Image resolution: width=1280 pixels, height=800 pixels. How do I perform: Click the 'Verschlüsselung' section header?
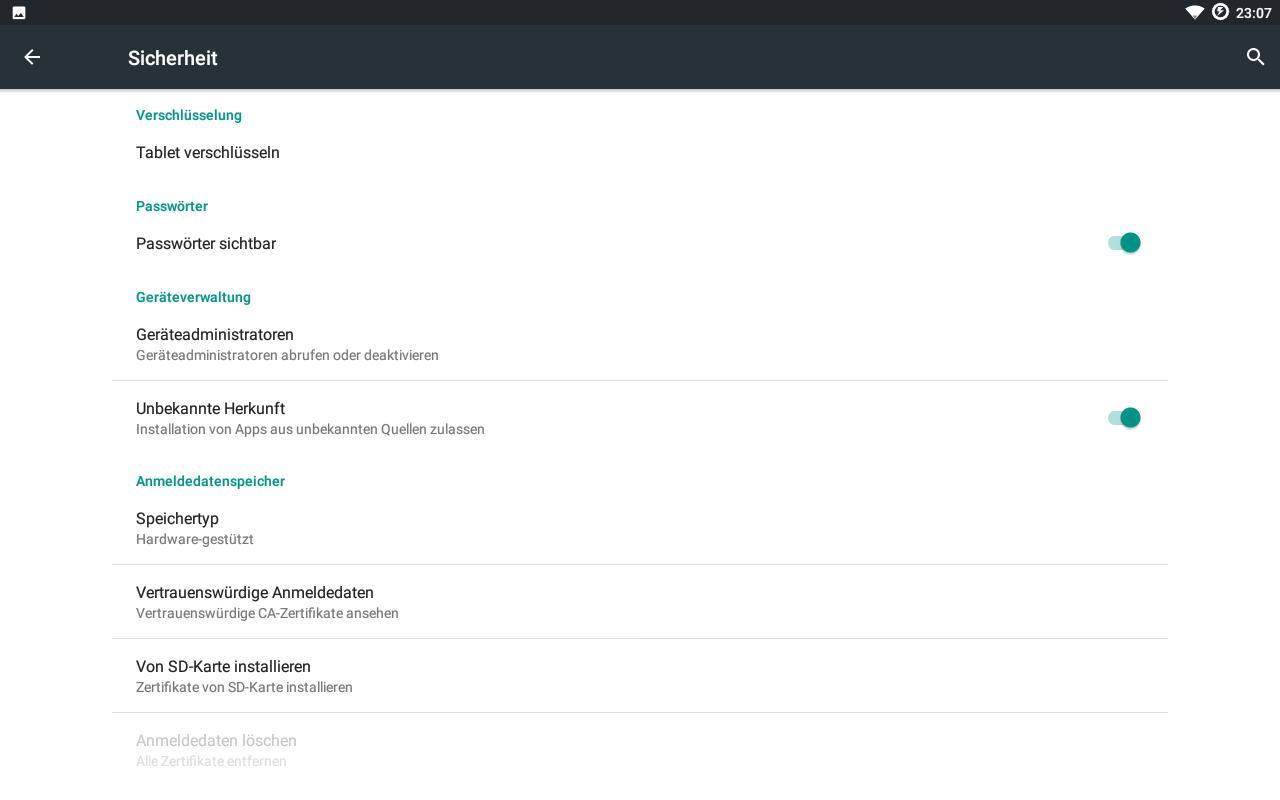point(189,115)
